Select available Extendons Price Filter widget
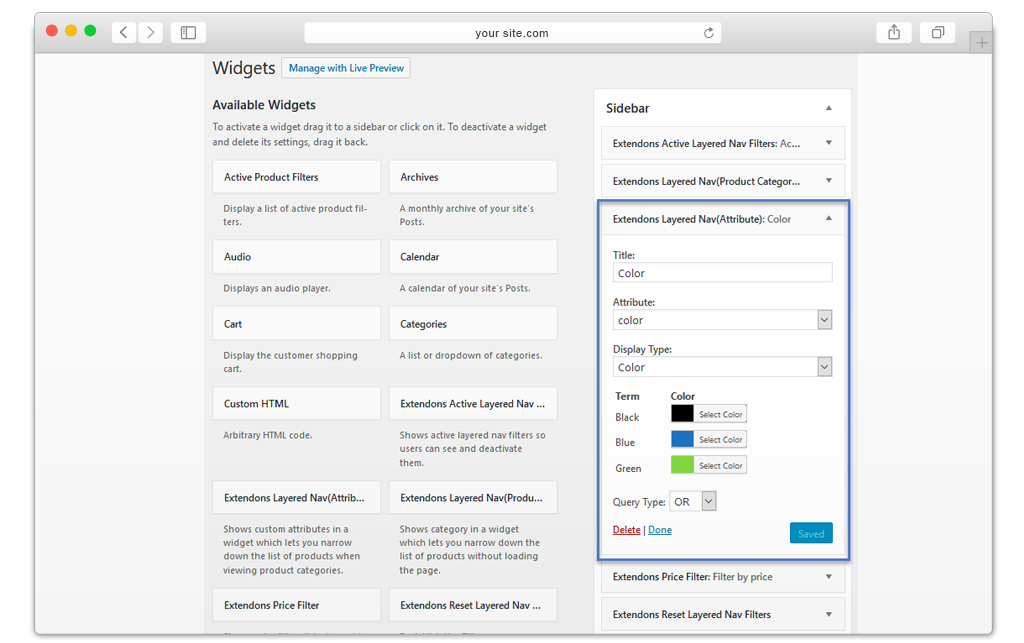Image resolution: width=1024 pixels, height=643 pixels. (296, 605)
